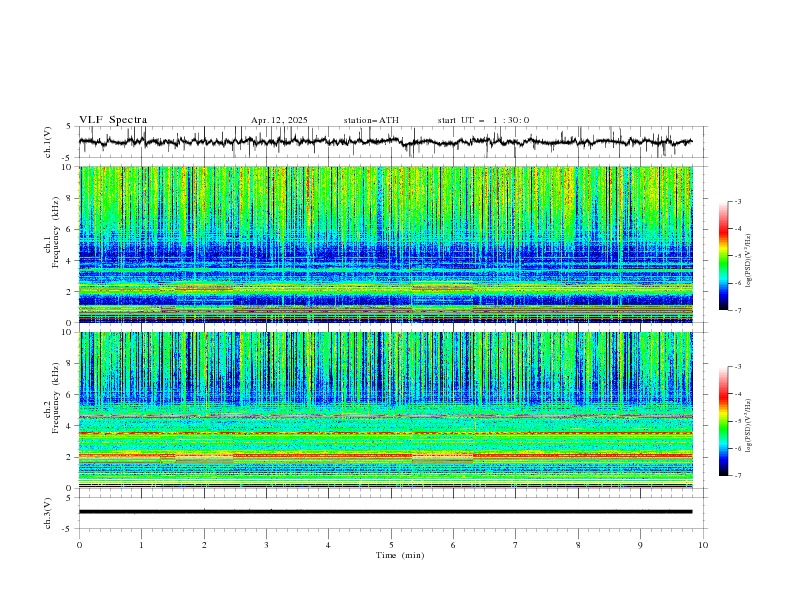792x612 pixels.
Task: Click the '-7' tick on ch.2 colorbar
Action: (x=737, y=475)
